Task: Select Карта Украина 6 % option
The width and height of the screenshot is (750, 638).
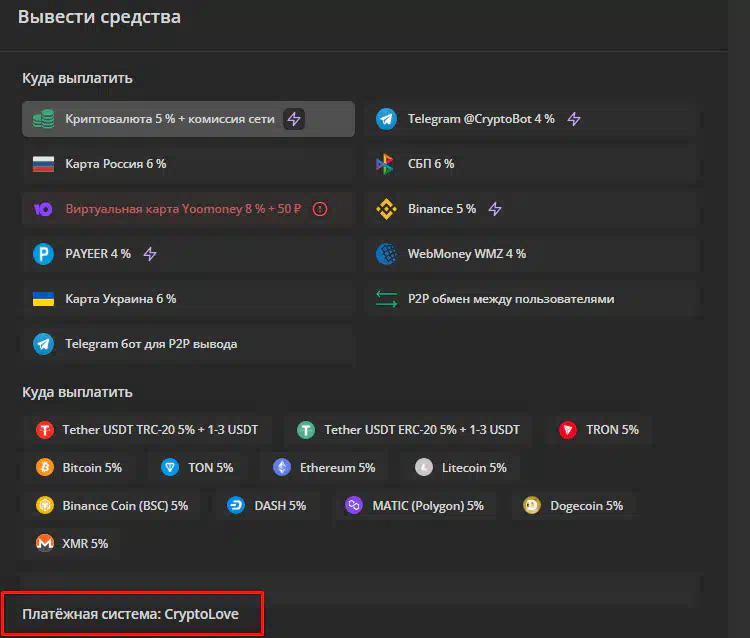Action: point(188,299)
